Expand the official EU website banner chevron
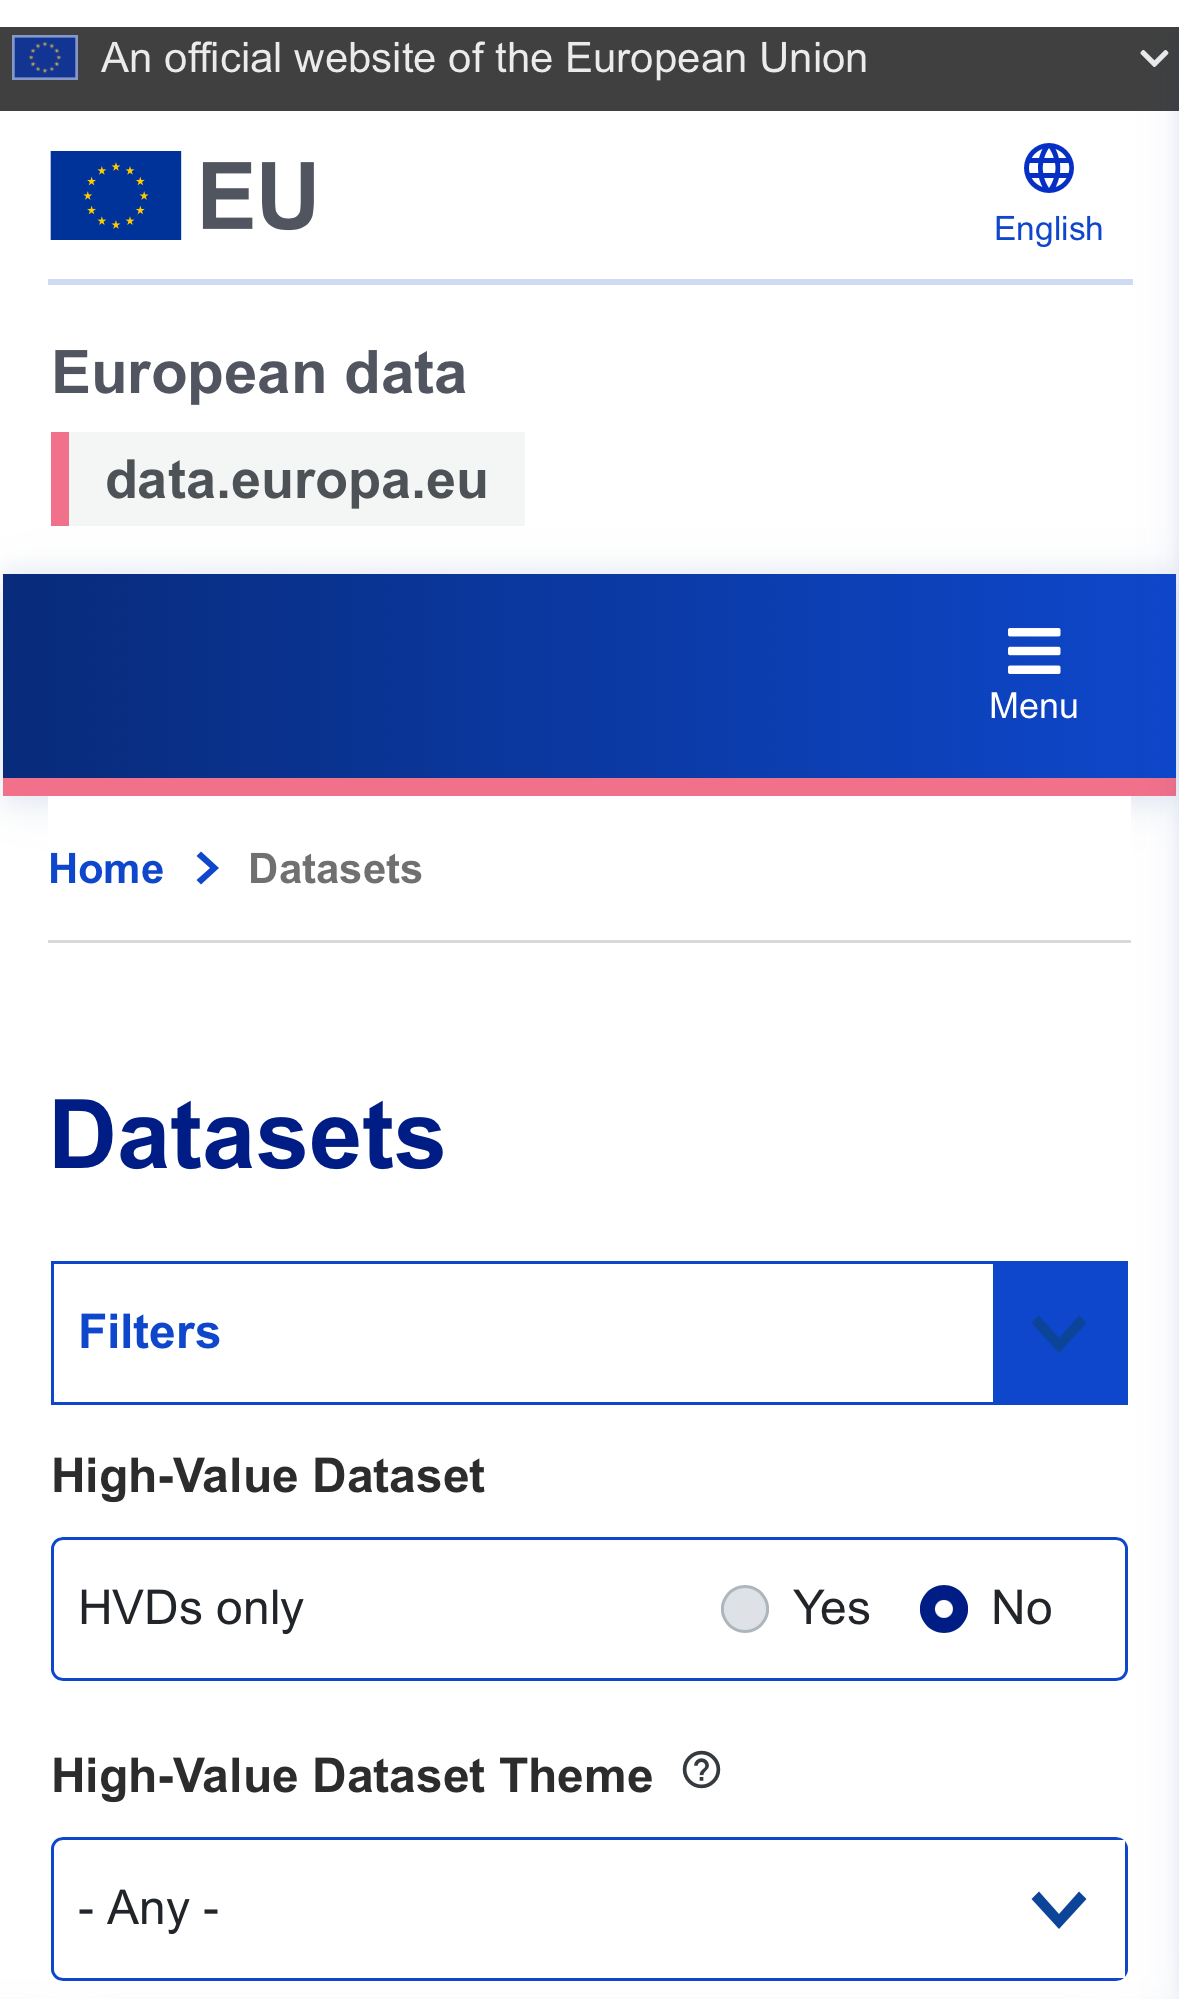Screen dimensions: 1179x1999 click(x=1153, y=59)
